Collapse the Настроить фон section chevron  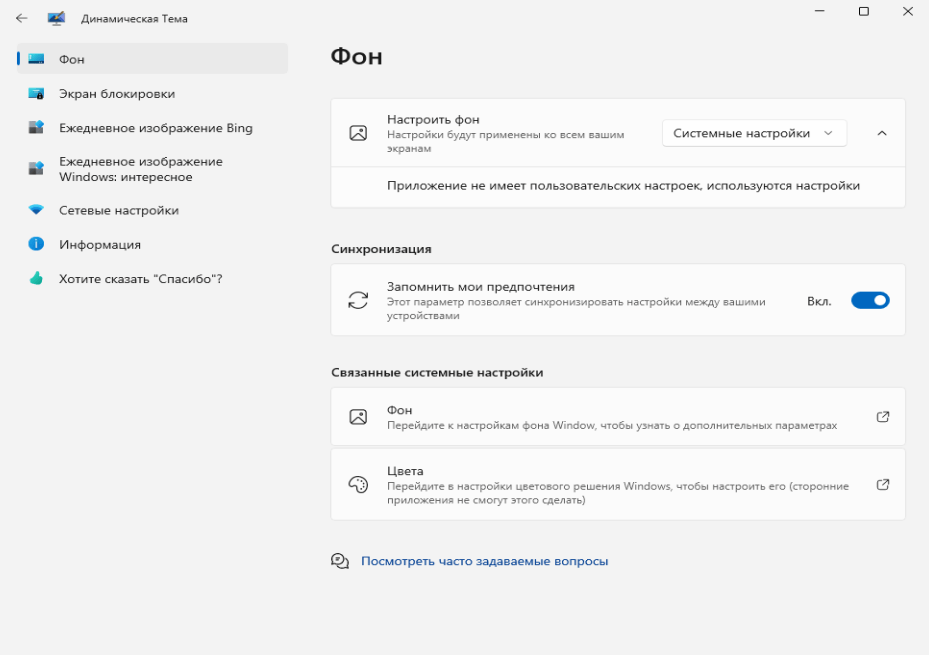(x=882, y=133)
